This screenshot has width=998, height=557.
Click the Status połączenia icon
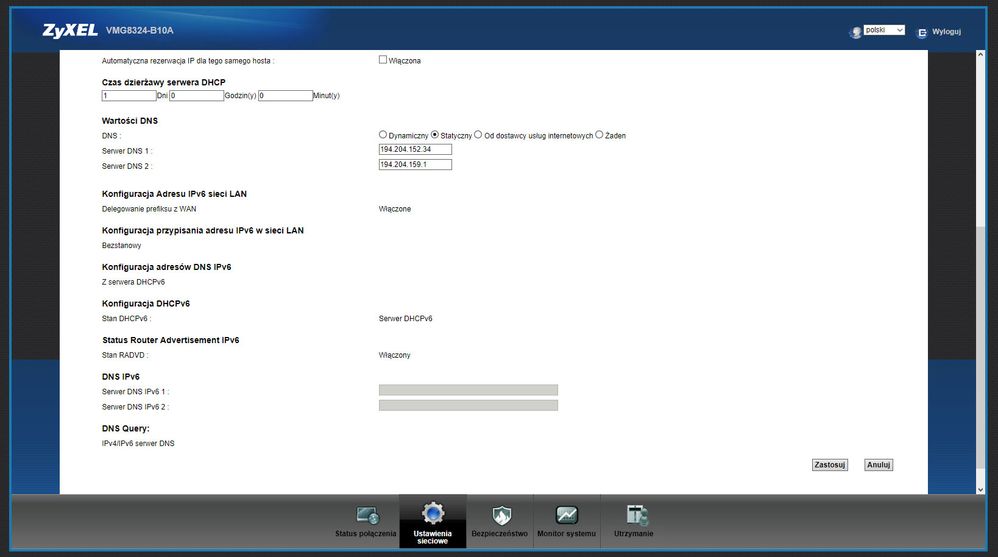point(366,516)
